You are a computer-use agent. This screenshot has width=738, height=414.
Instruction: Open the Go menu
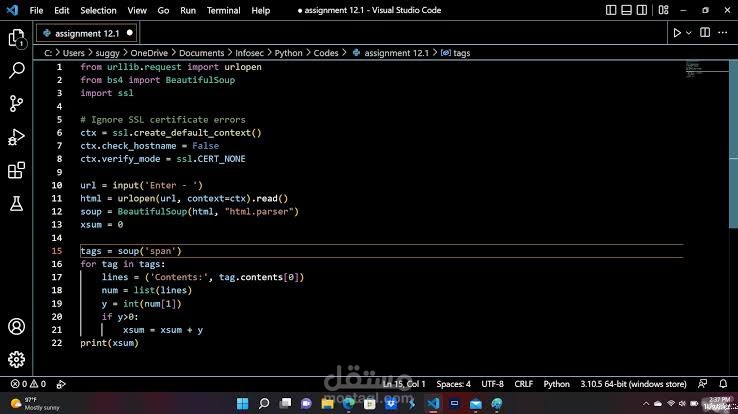tap(163, 10)
